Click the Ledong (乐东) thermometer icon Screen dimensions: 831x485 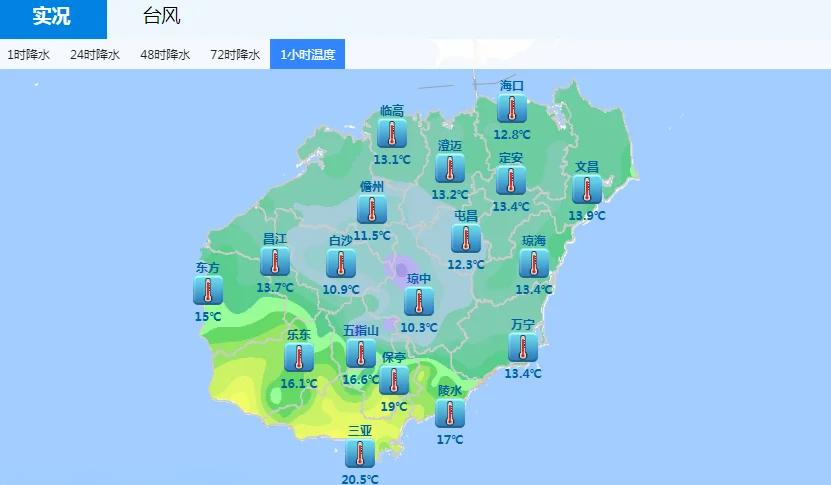(x=298, y=358)
